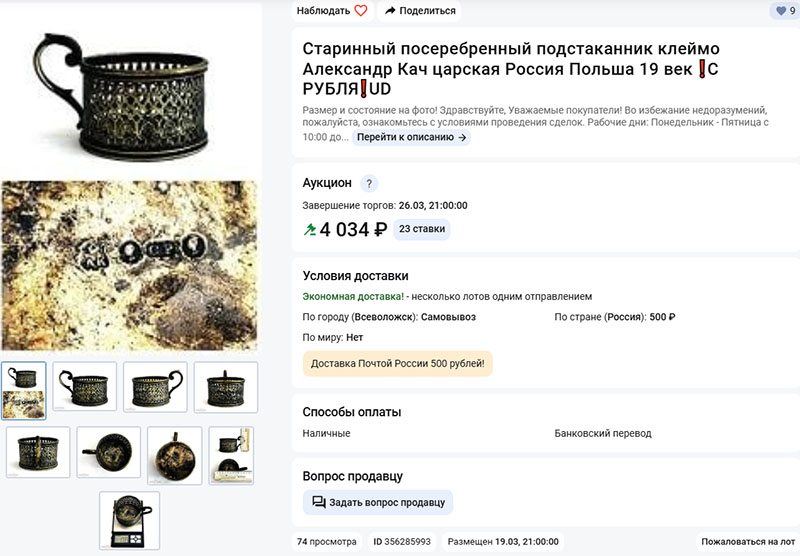Select thumbnail showing handle on right side
Image resolution: width=800 pixels, height=556 pixels.
(x=155, y=387)
